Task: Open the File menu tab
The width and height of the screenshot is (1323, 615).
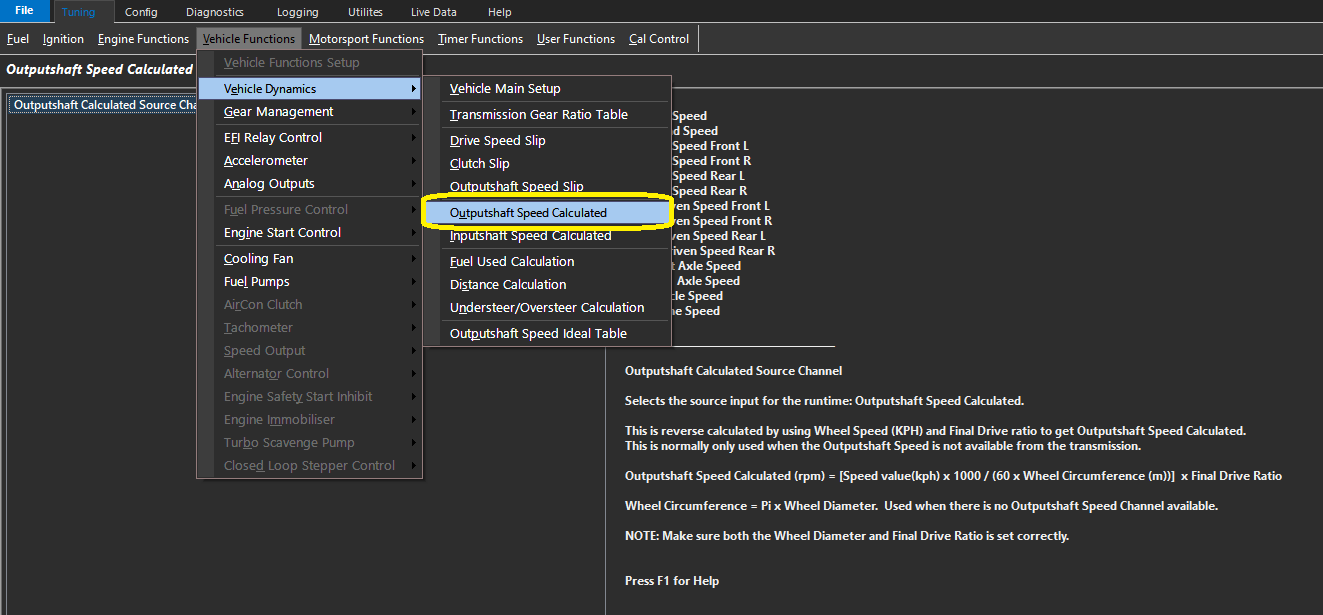Action: pyautogui.click(x=24, y=12)
